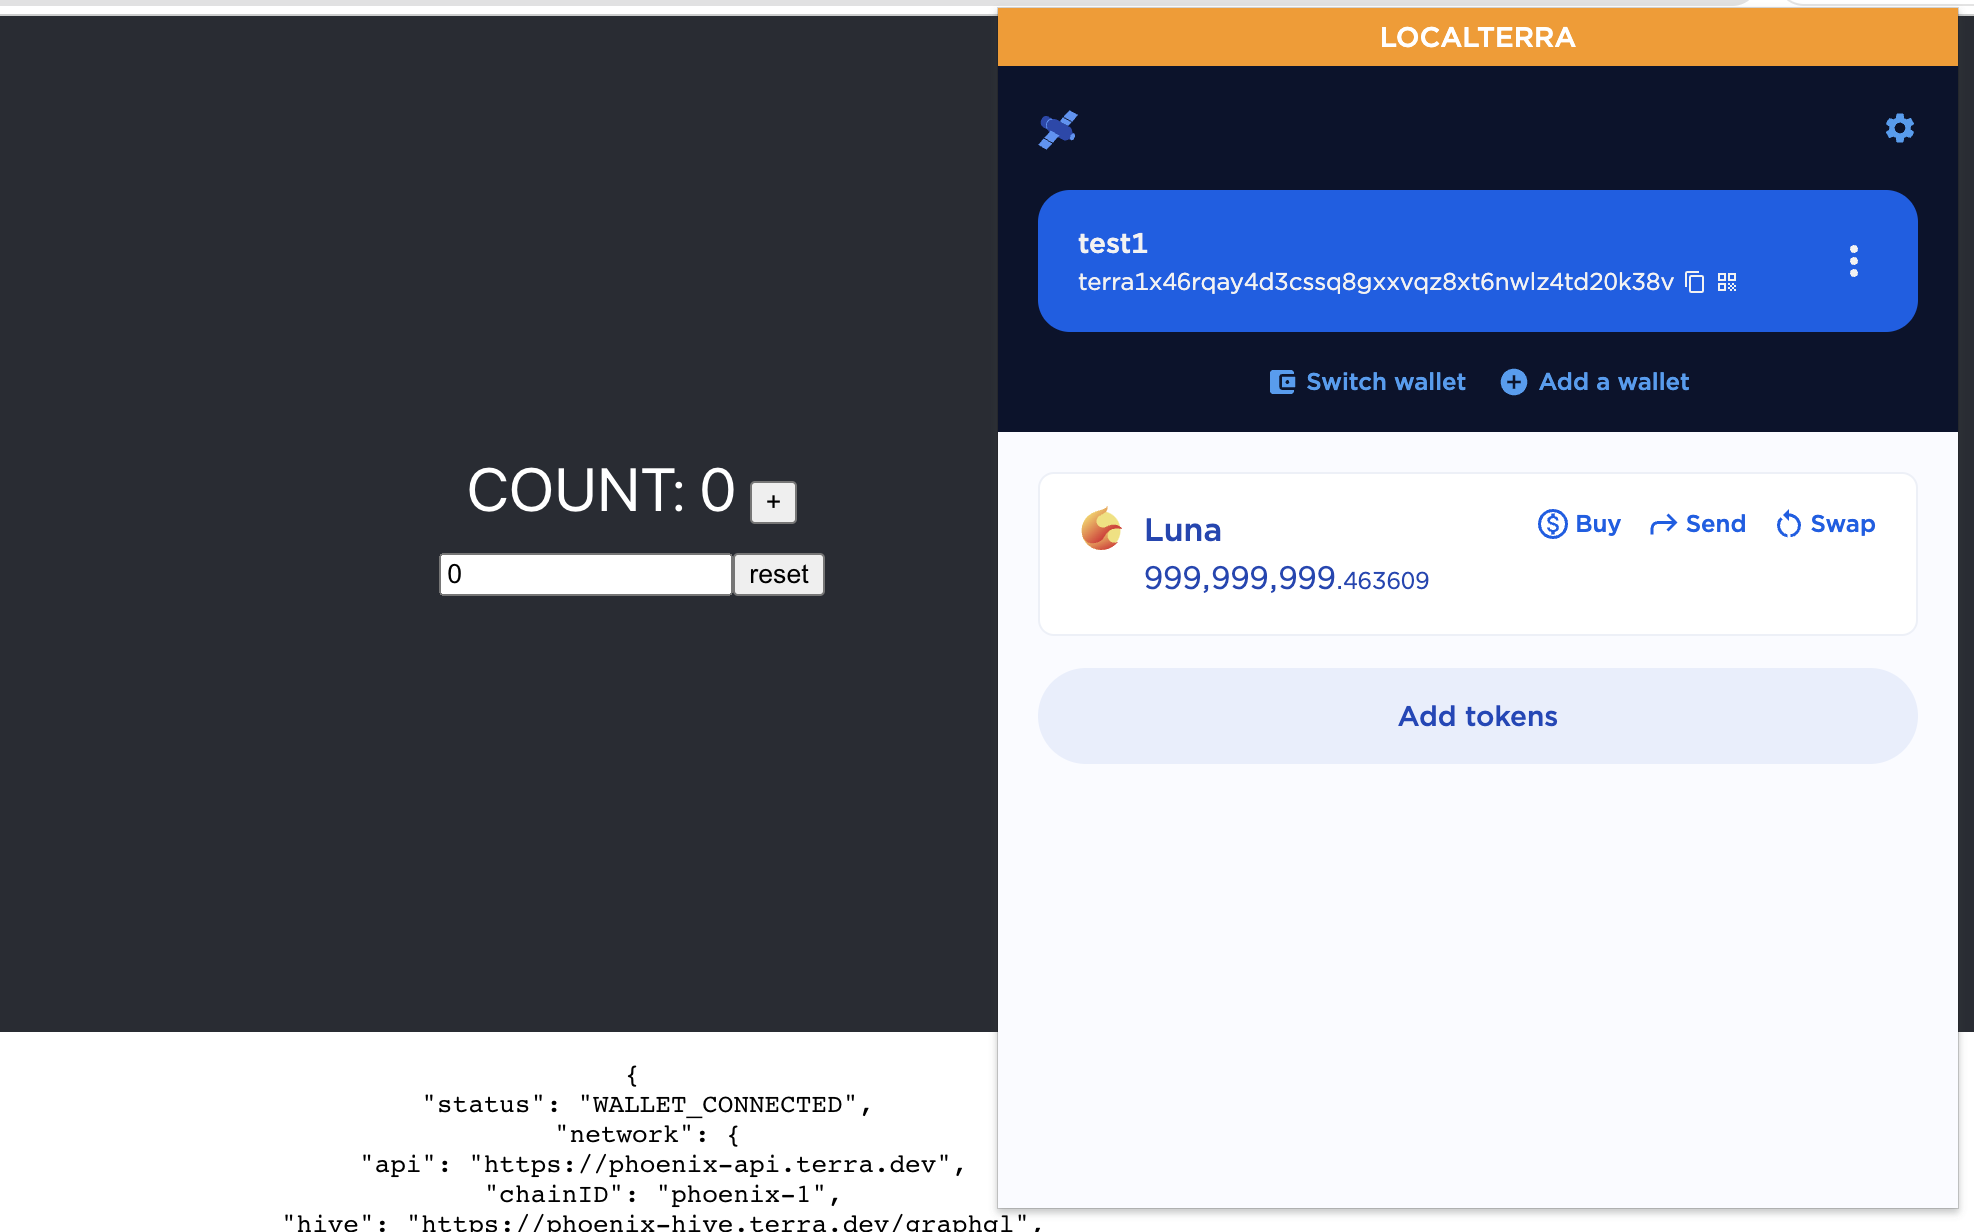Focus the count value input field
This screenshot has height=1232, width=1974.
[585, 575]
